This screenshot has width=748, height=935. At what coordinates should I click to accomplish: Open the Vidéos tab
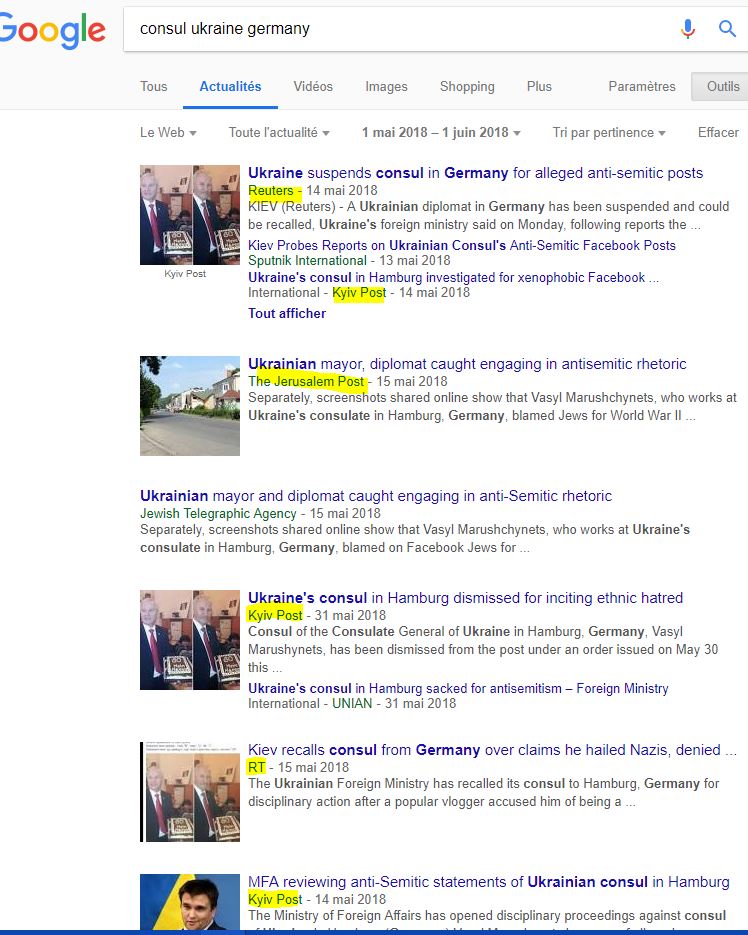tap(313, 86)
